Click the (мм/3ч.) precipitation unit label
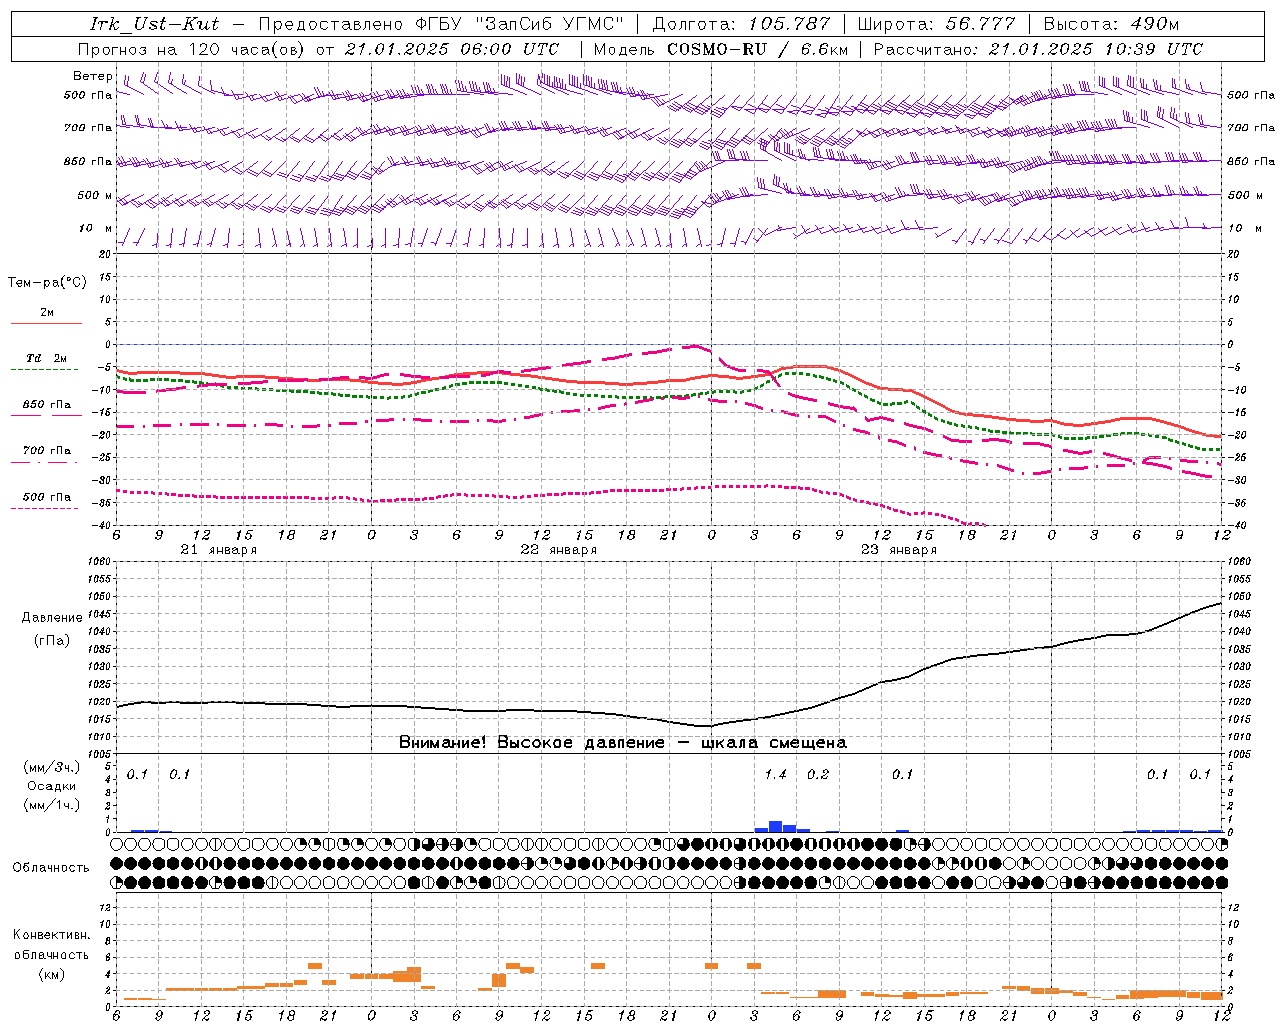1280x1024 pixels. tap(52, 767)
